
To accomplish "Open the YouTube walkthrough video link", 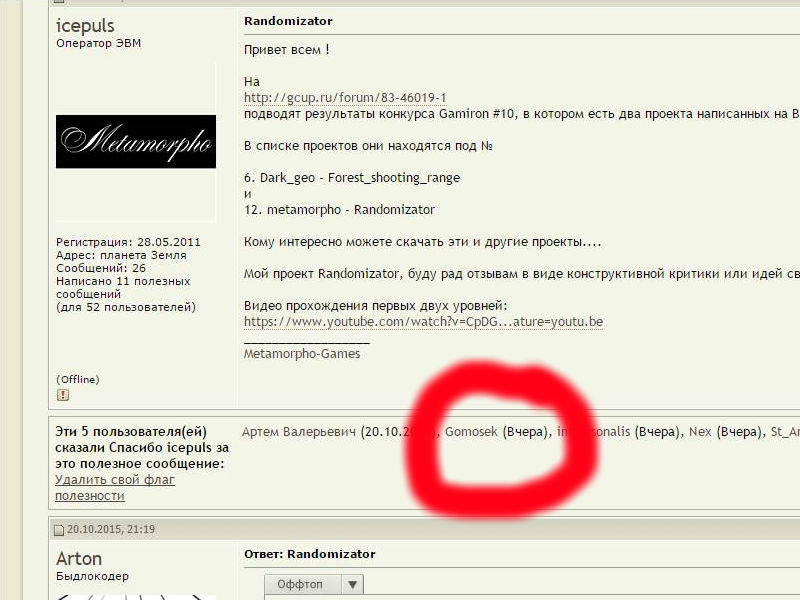I will [423, 322].
